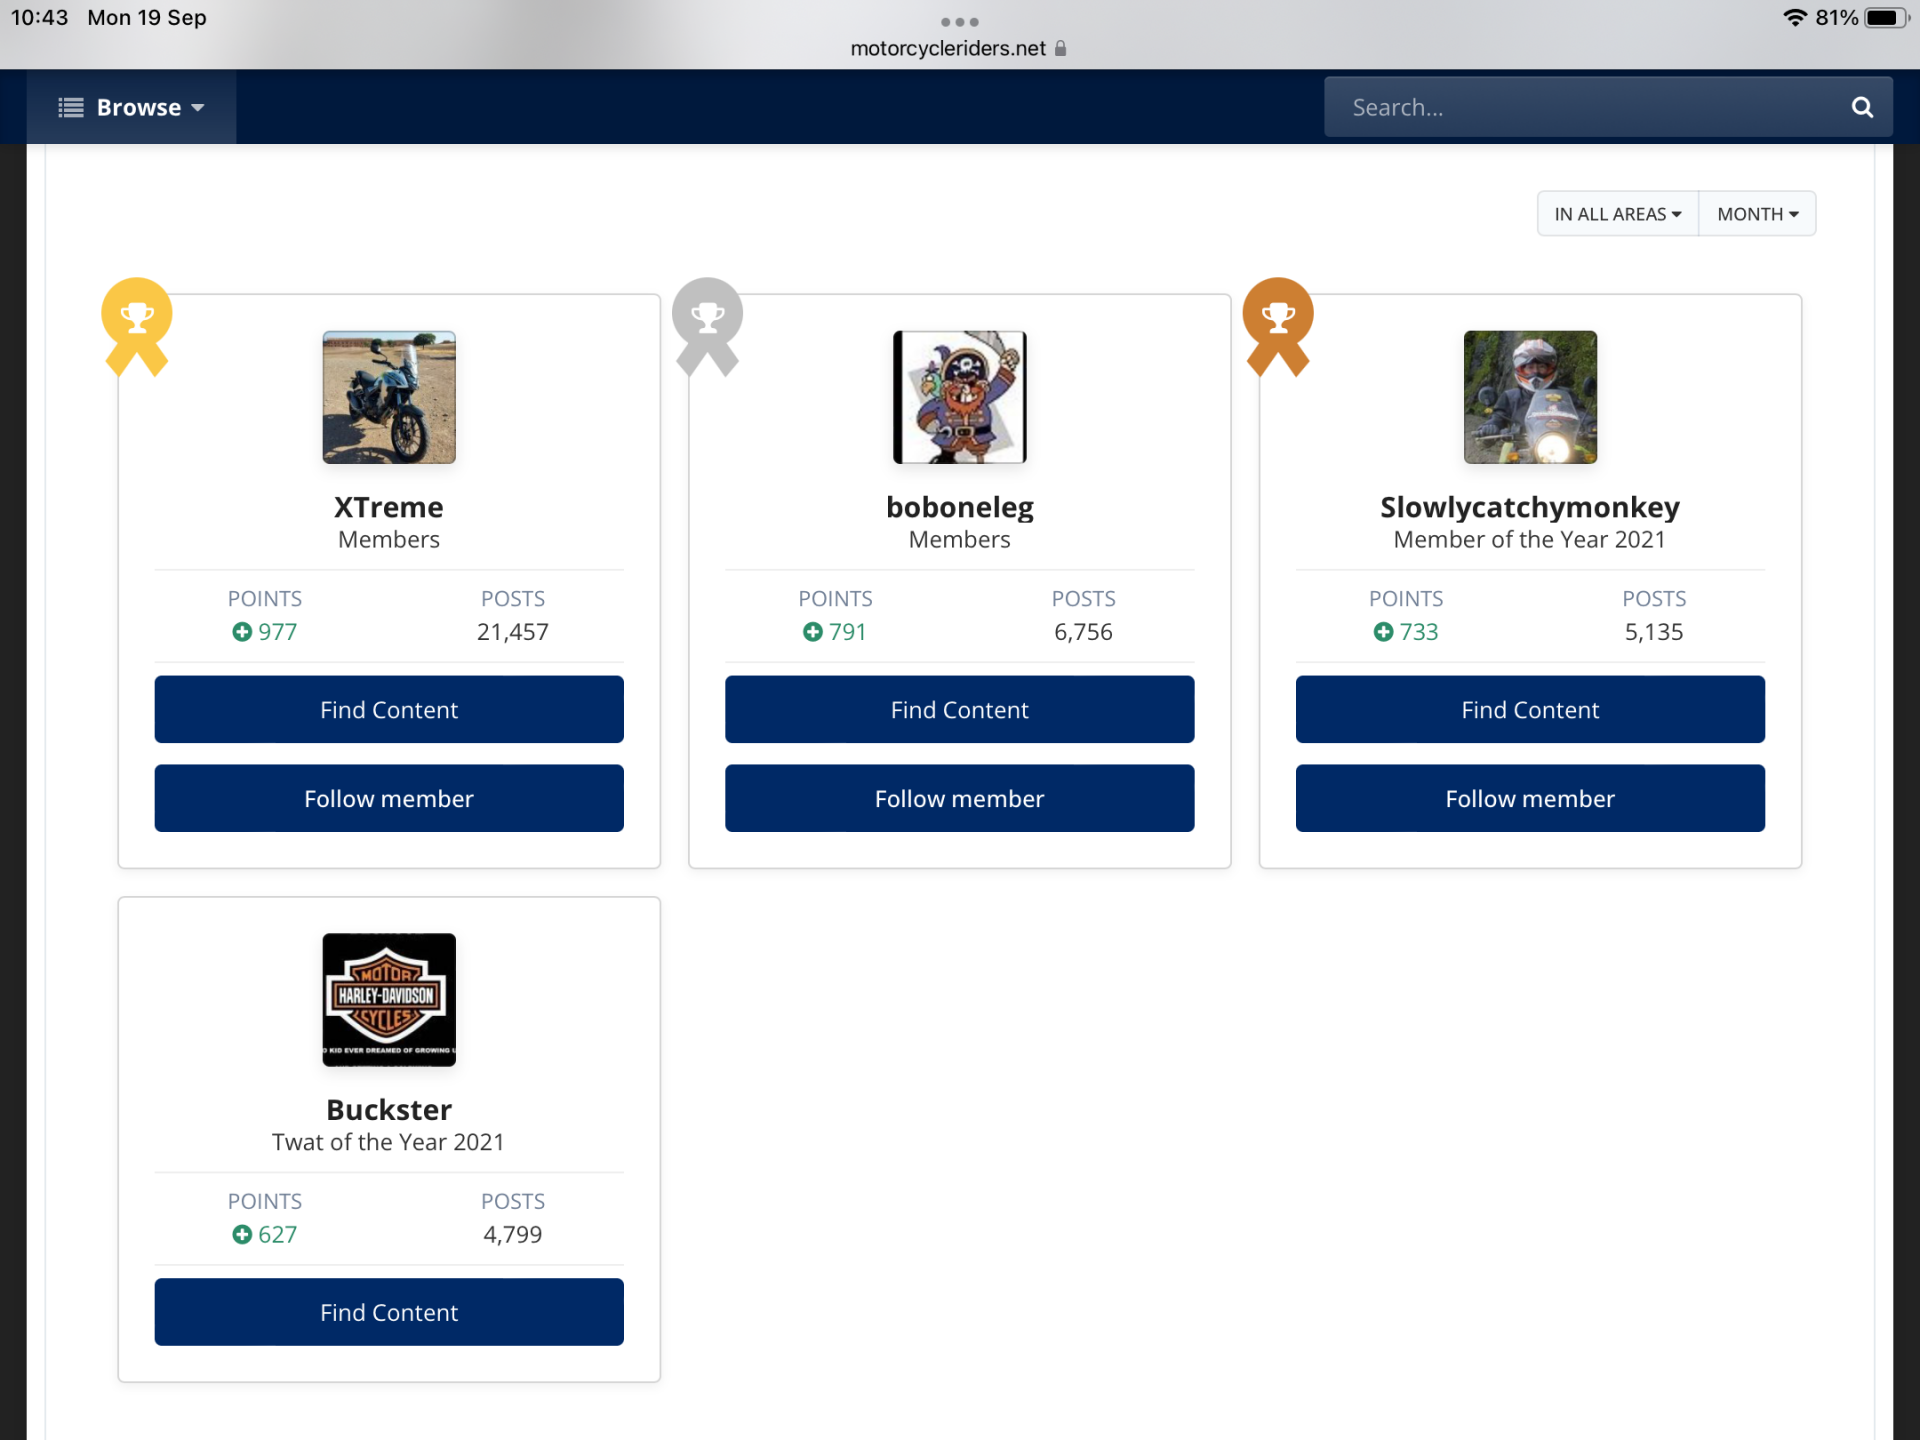Find content by Buckster
The image size is (1920, 1440).
(389, 1312)
